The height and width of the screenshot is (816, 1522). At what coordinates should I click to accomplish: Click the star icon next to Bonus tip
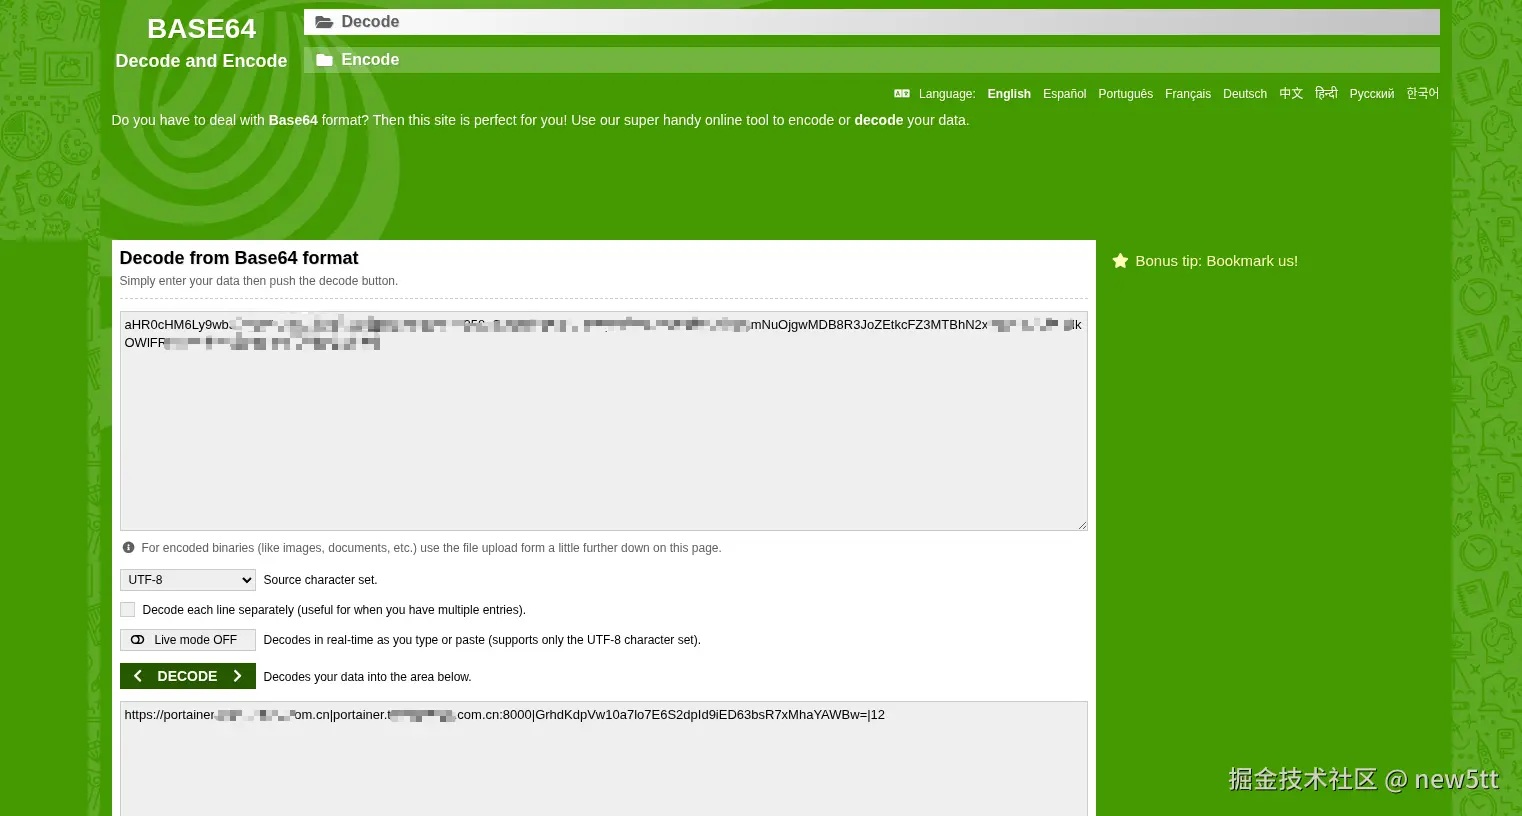[1120, 261]
